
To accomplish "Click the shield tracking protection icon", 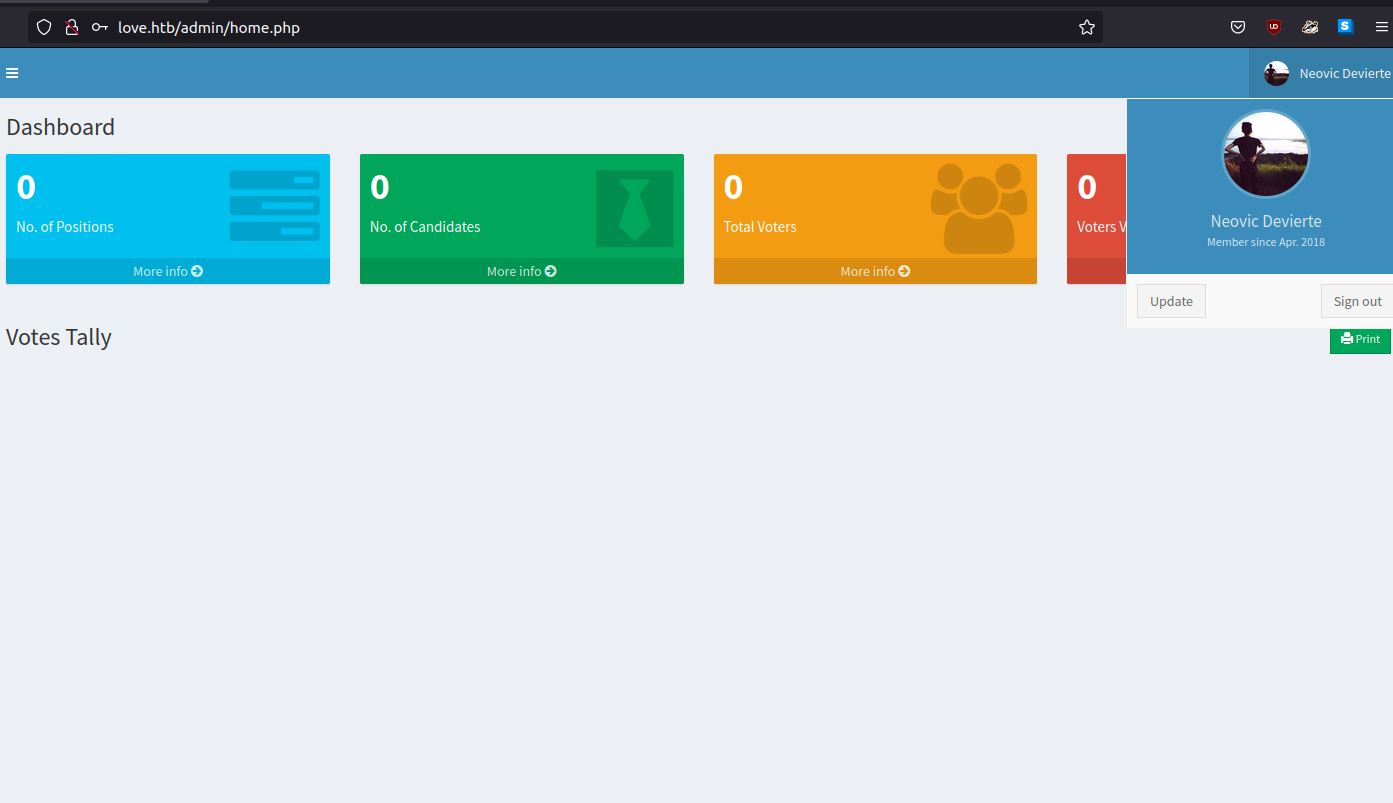I will (x=44, y=28).
